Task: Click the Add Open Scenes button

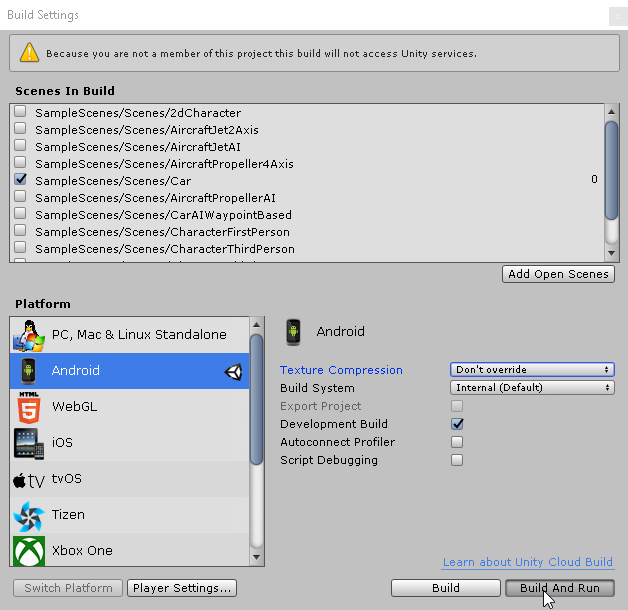Action: click(558, 274)
